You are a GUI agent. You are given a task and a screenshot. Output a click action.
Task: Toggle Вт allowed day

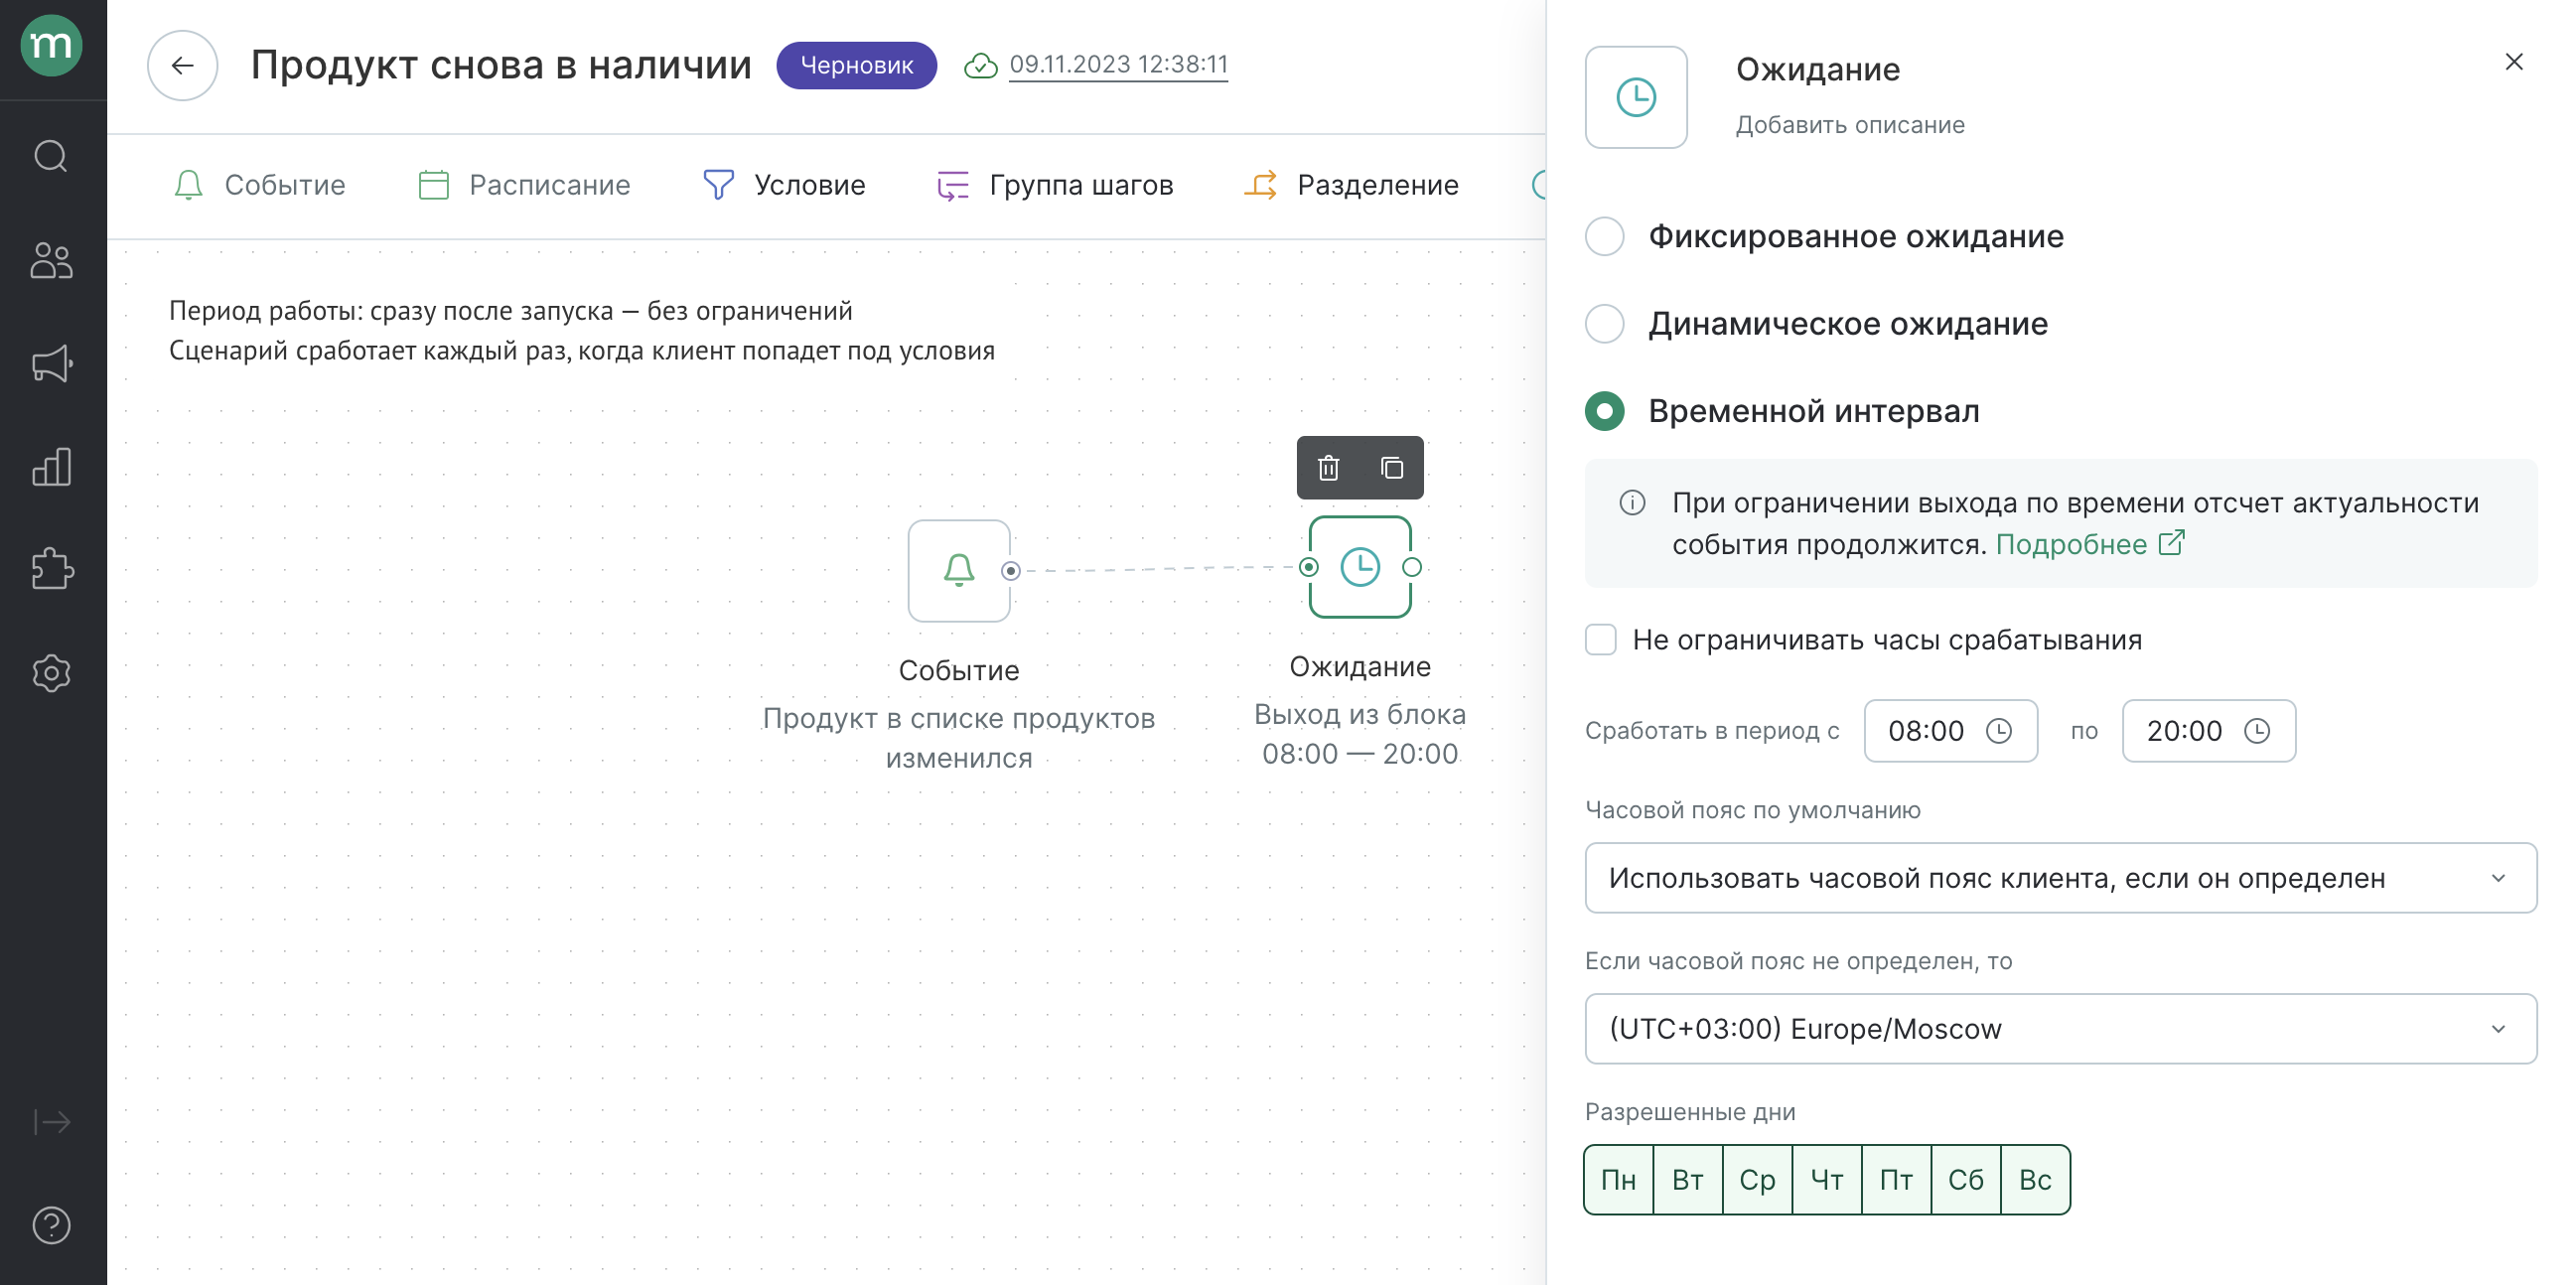coord(1688,1180)
